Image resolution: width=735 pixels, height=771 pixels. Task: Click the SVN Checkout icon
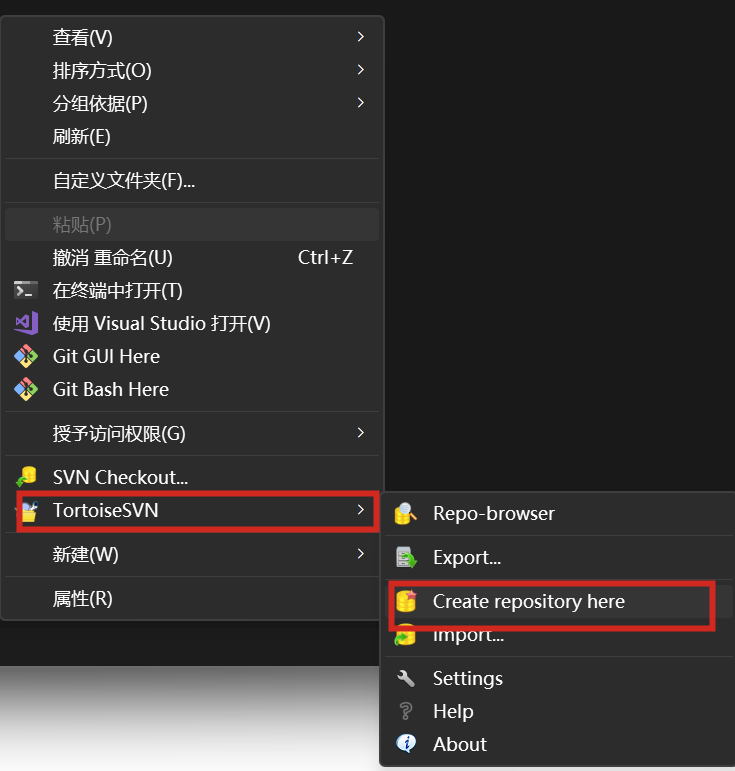coord(26,478)
